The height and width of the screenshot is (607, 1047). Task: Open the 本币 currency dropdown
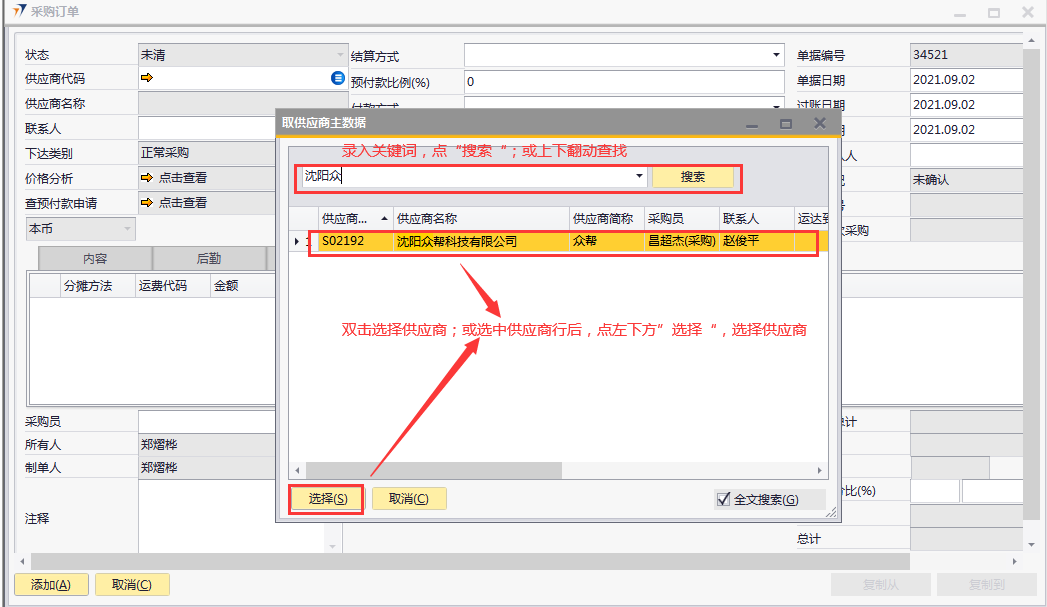(127, 229)
